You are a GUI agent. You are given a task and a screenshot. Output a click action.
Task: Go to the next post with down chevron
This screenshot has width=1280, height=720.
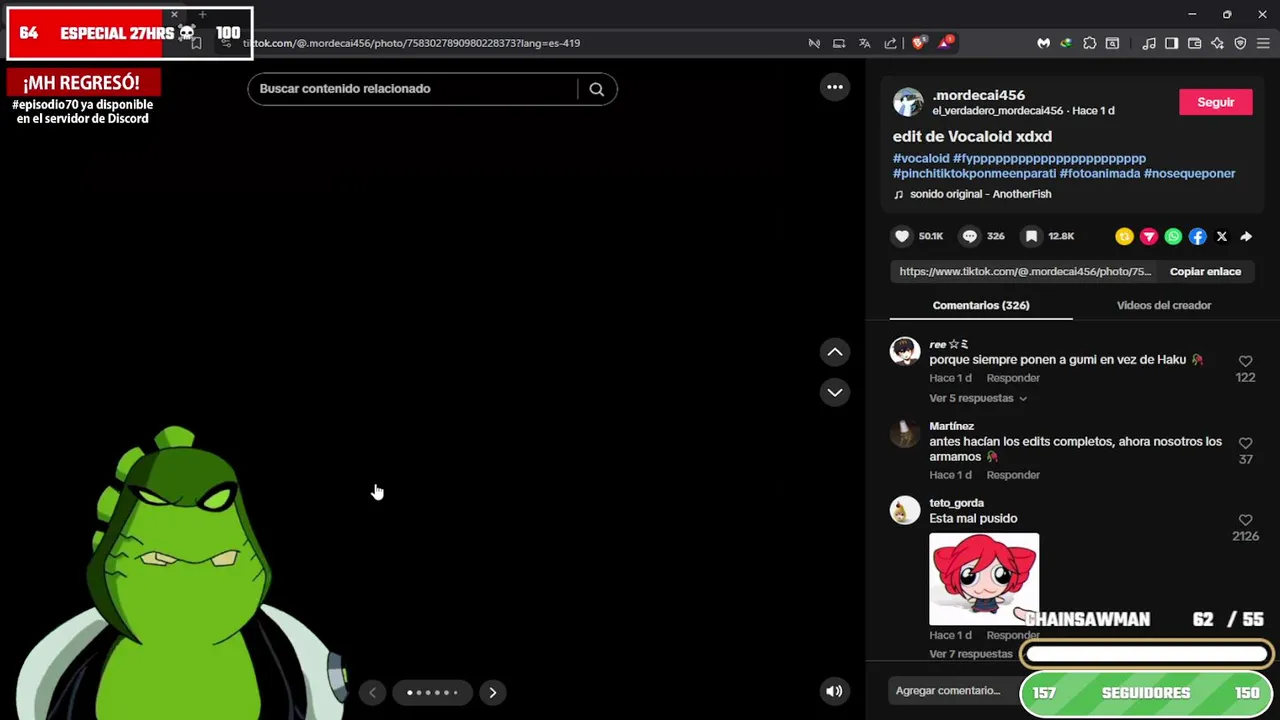coord(835,392)
